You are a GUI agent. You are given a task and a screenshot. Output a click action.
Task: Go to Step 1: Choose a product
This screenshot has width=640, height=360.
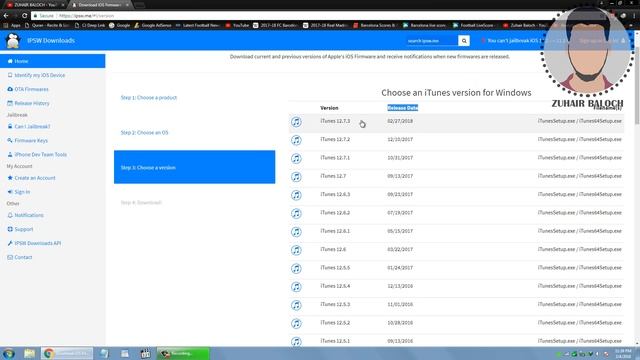pos(149,98)
